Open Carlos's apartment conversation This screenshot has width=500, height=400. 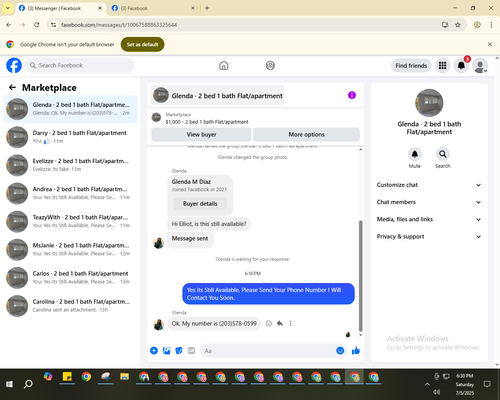coord(70,277)
